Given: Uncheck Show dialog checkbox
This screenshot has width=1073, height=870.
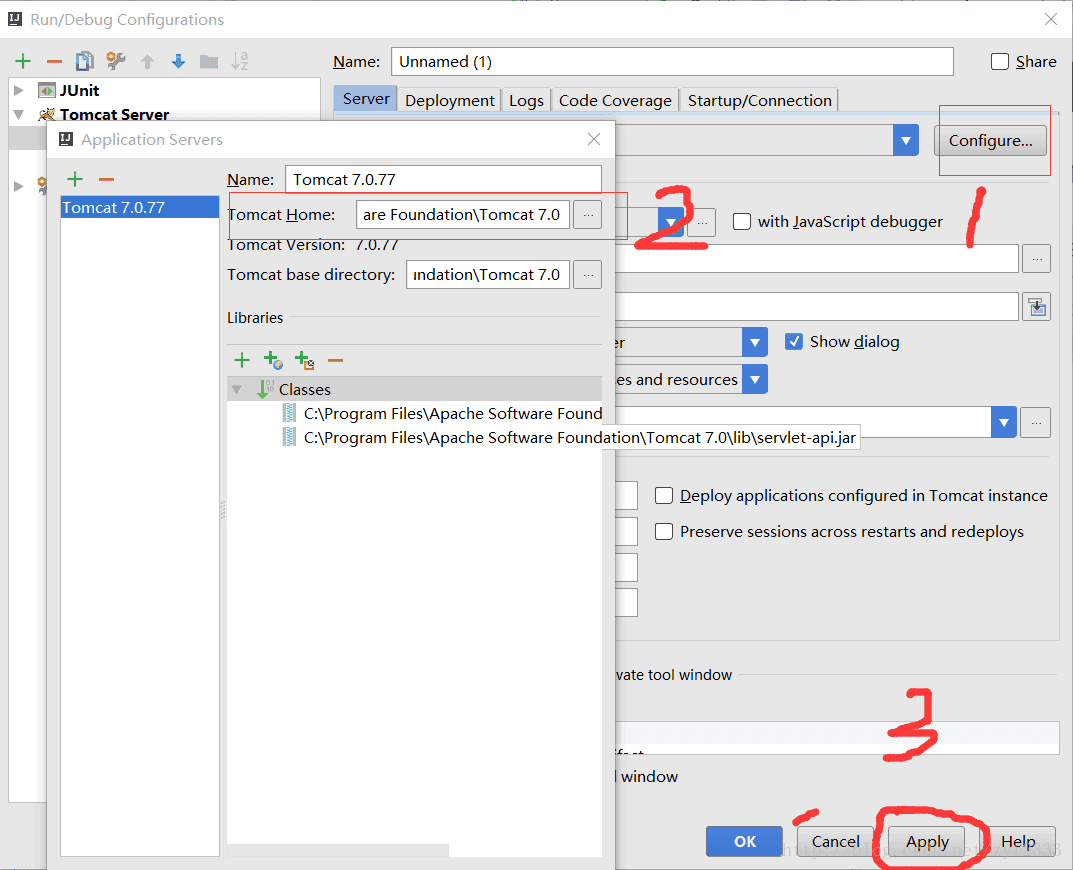Looking at the screenshot, I should 794,342.
